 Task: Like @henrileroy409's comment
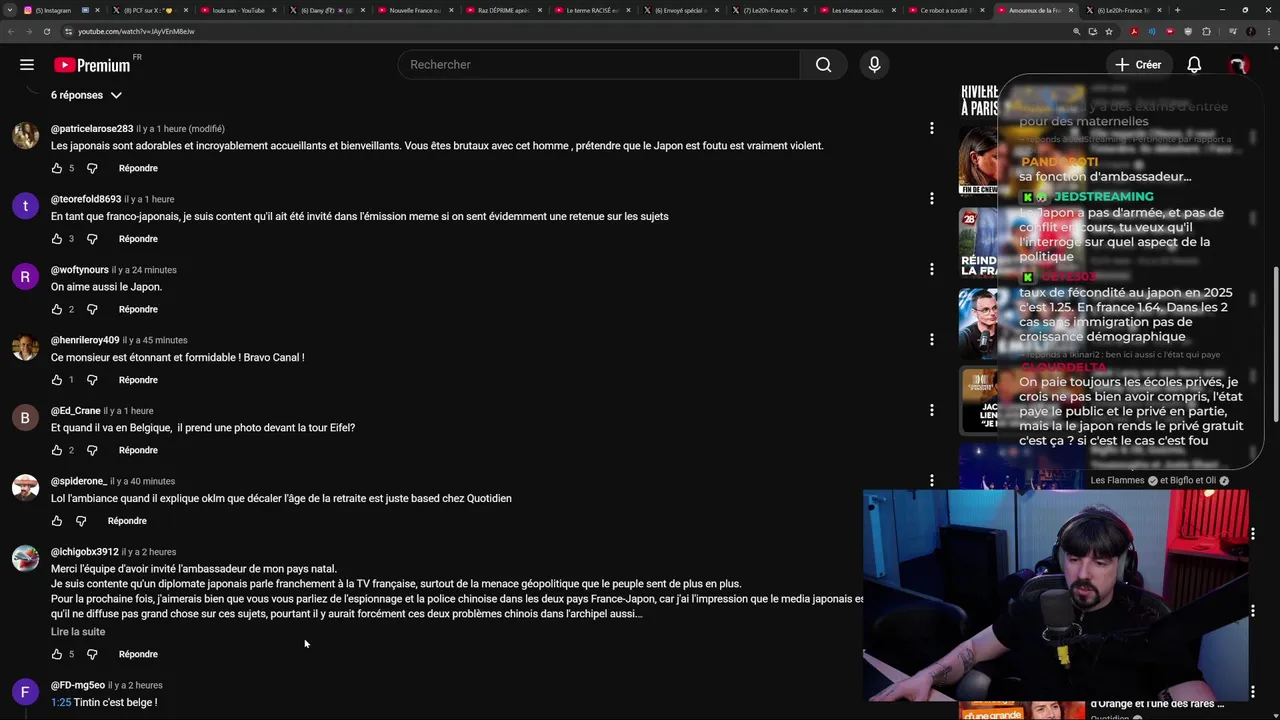tap(57, 380)
